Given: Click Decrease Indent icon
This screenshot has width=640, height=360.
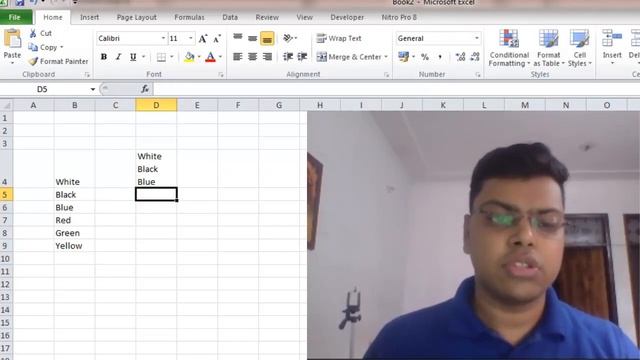Looking at the screenshot, I should coord(288,57).
